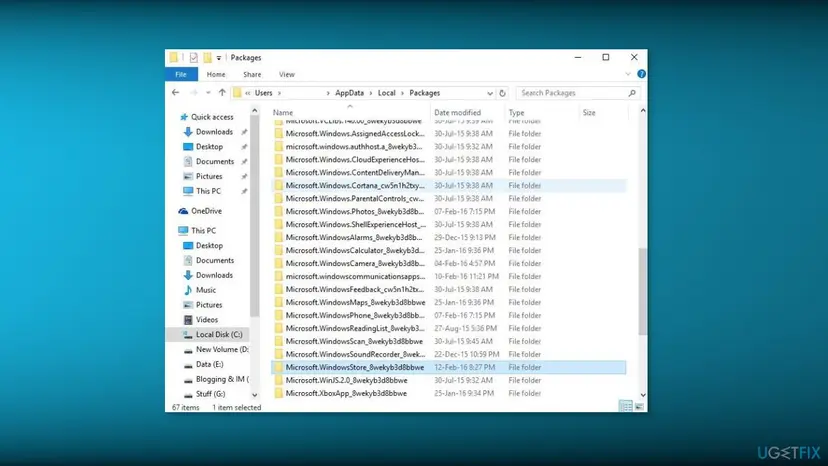The image size is (828, 466).
Task: Click the This PC computer icon in tree
Action: [183, 230]
